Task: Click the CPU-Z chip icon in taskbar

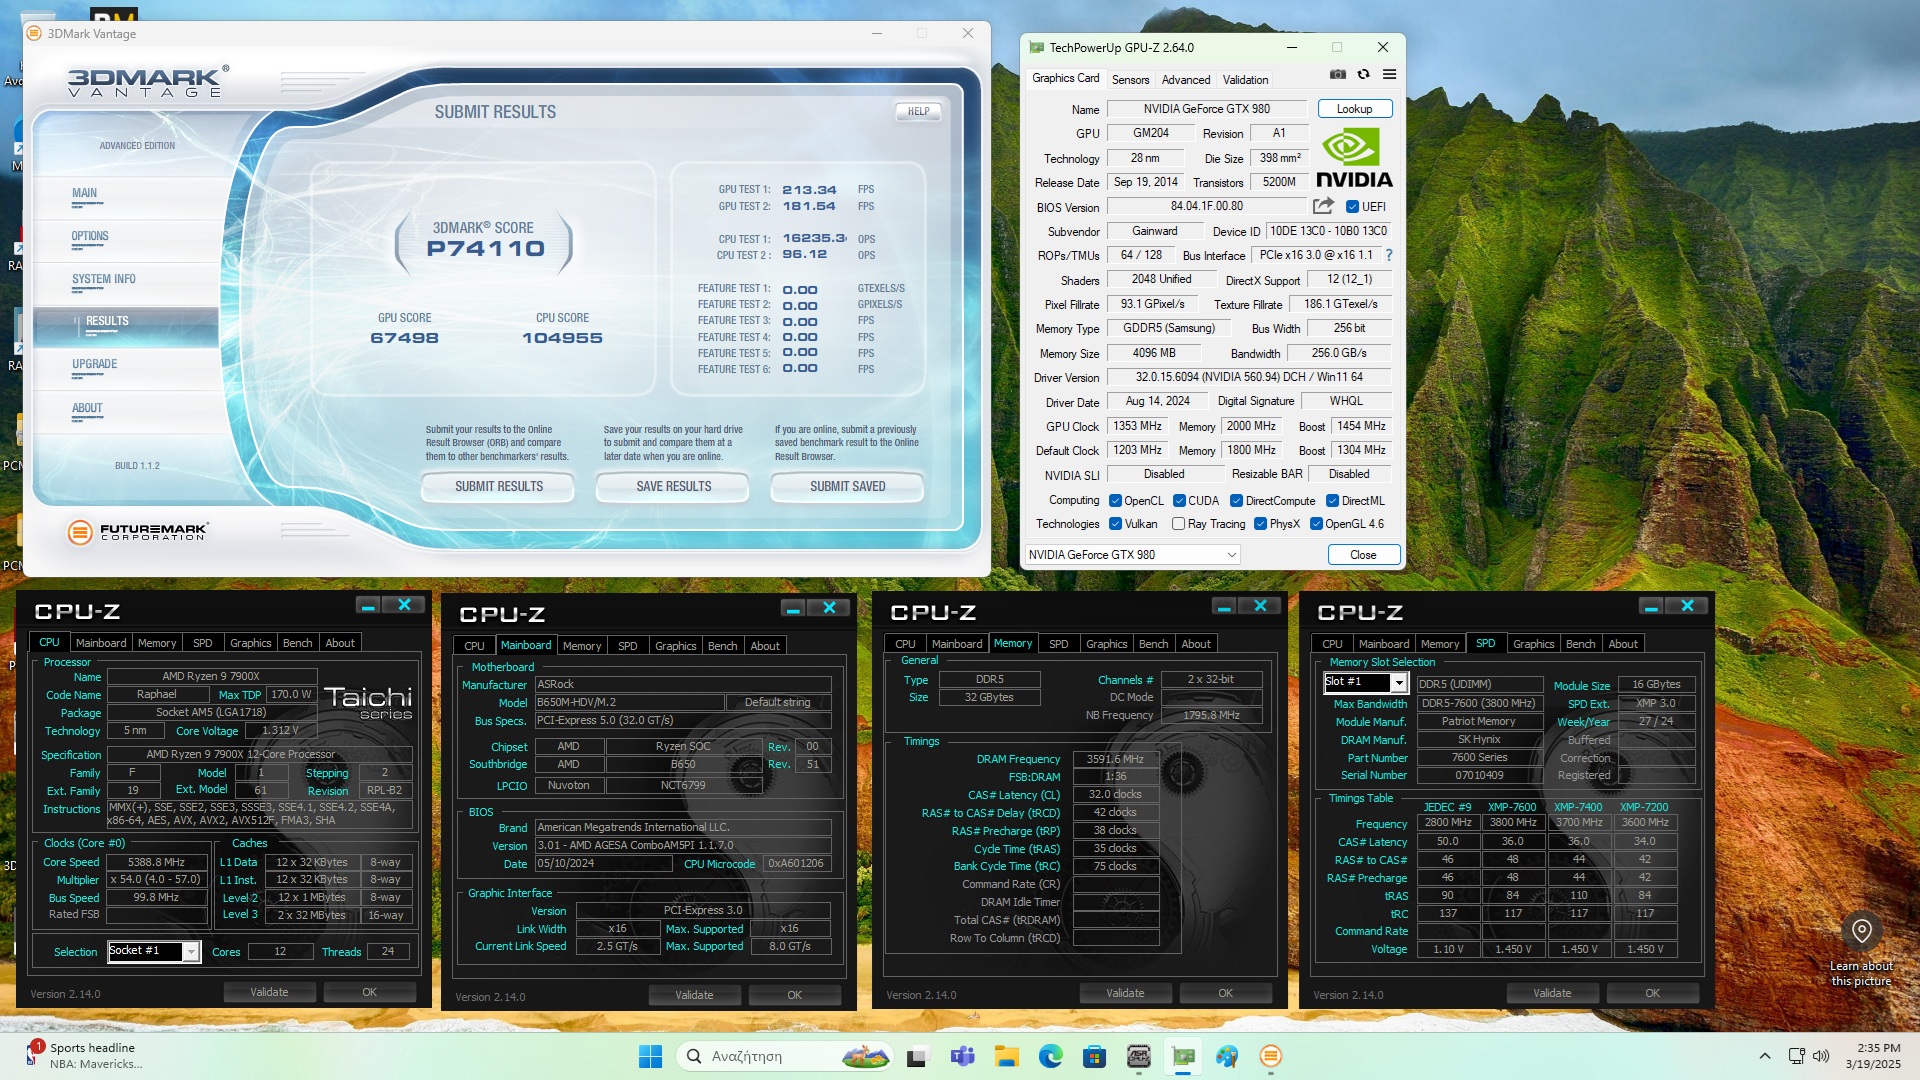Action: (x=1138, y=1056)
